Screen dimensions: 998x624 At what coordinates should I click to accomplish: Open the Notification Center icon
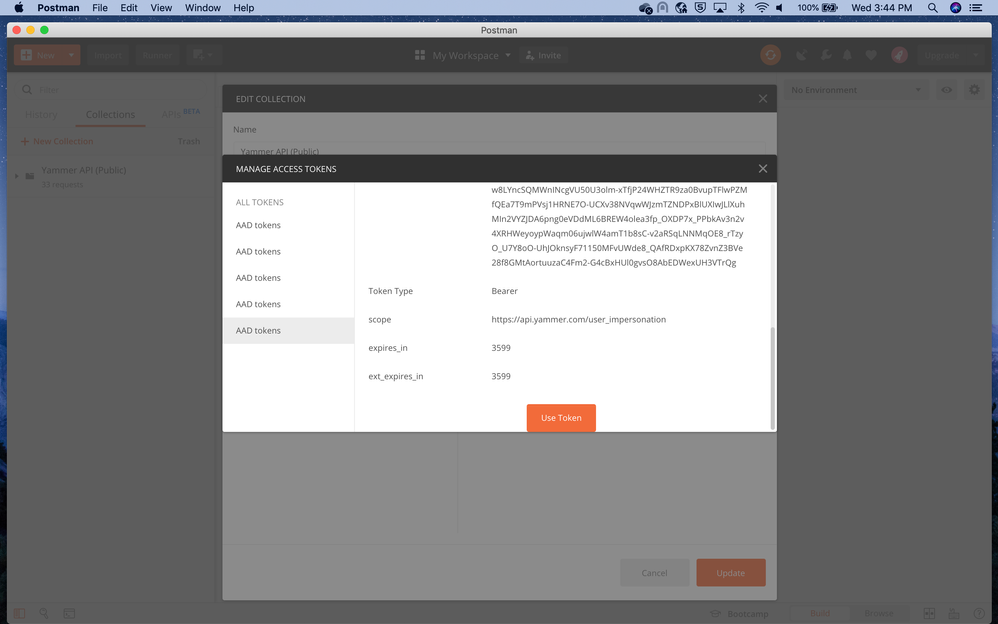(976, 8)
